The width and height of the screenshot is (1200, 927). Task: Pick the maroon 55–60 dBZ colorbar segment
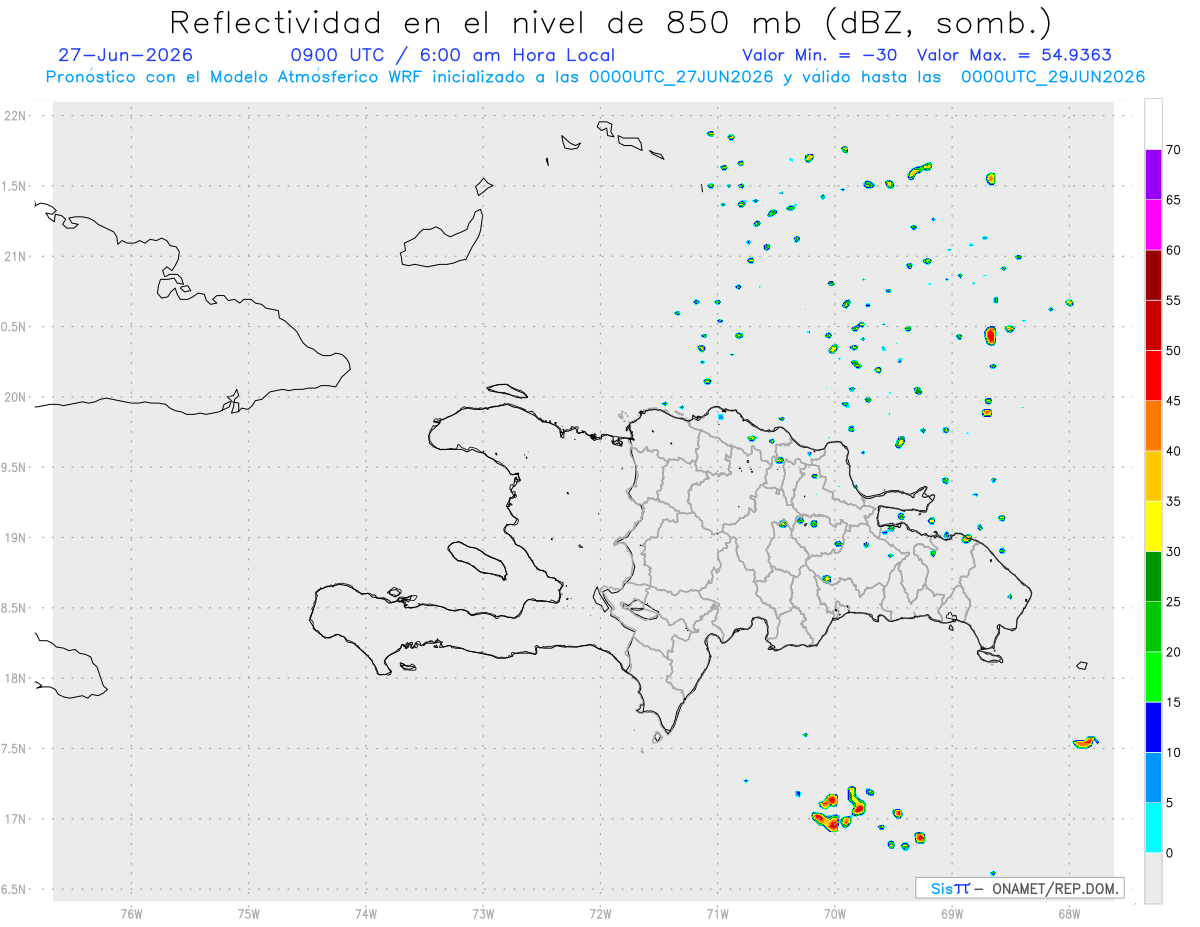pos(1153,275)
